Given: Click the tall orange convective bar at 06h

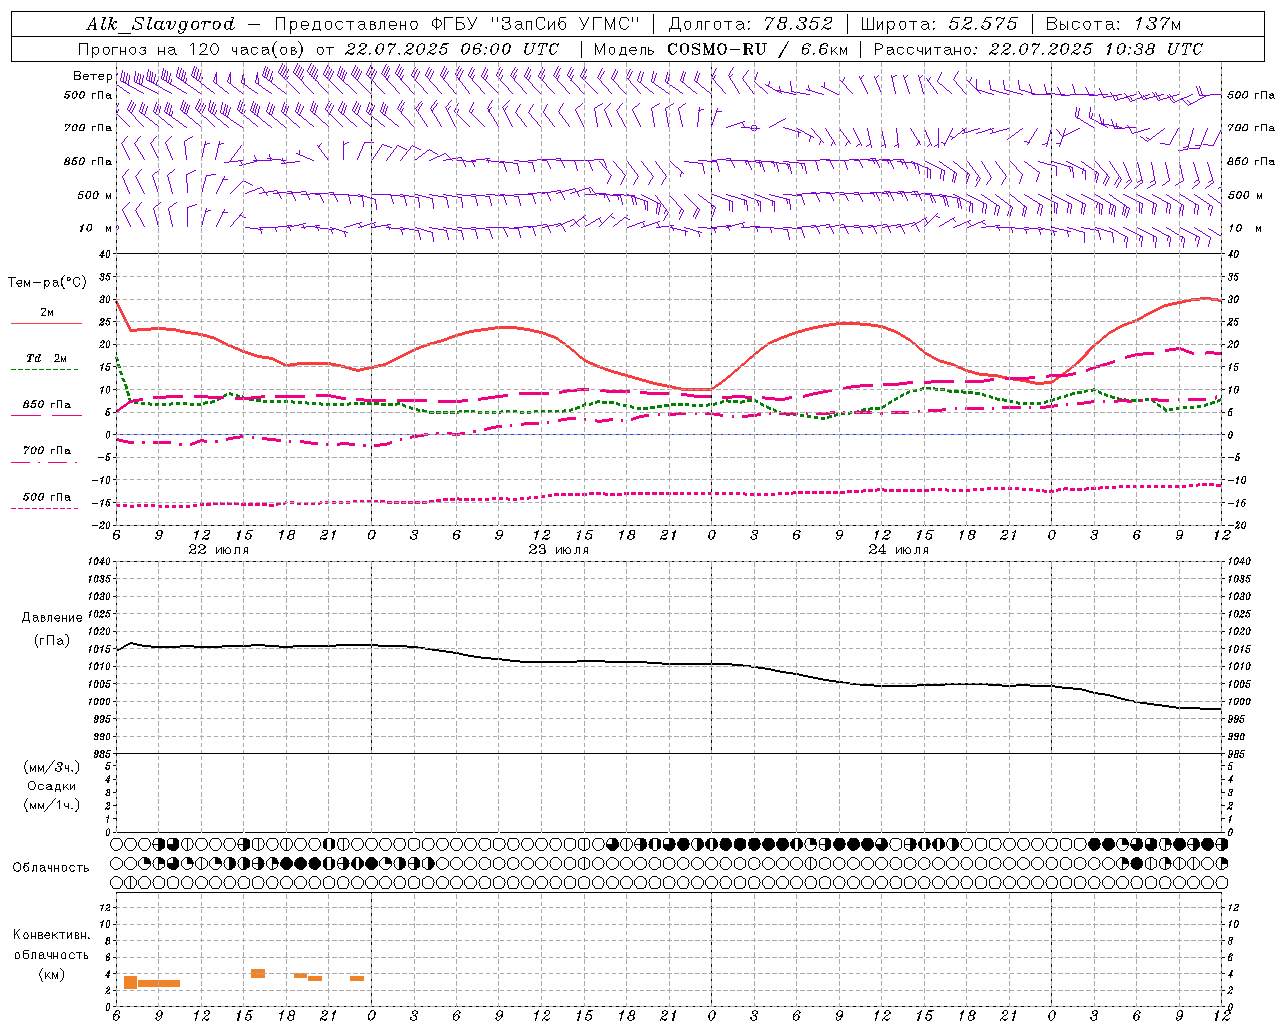Looking at the screenshot, I should tap(130, 982).
